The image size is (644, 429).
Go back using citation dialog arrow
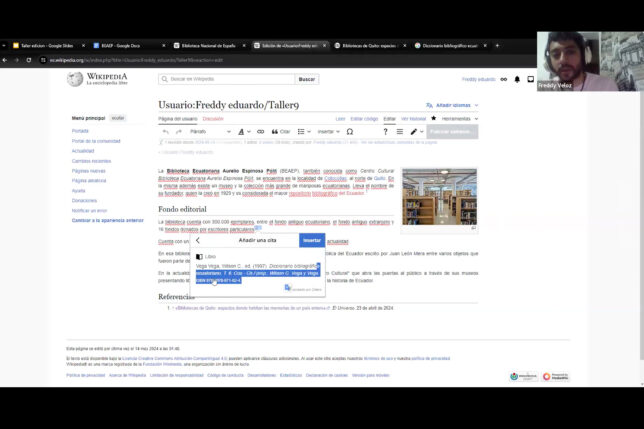tap(198, 240)
